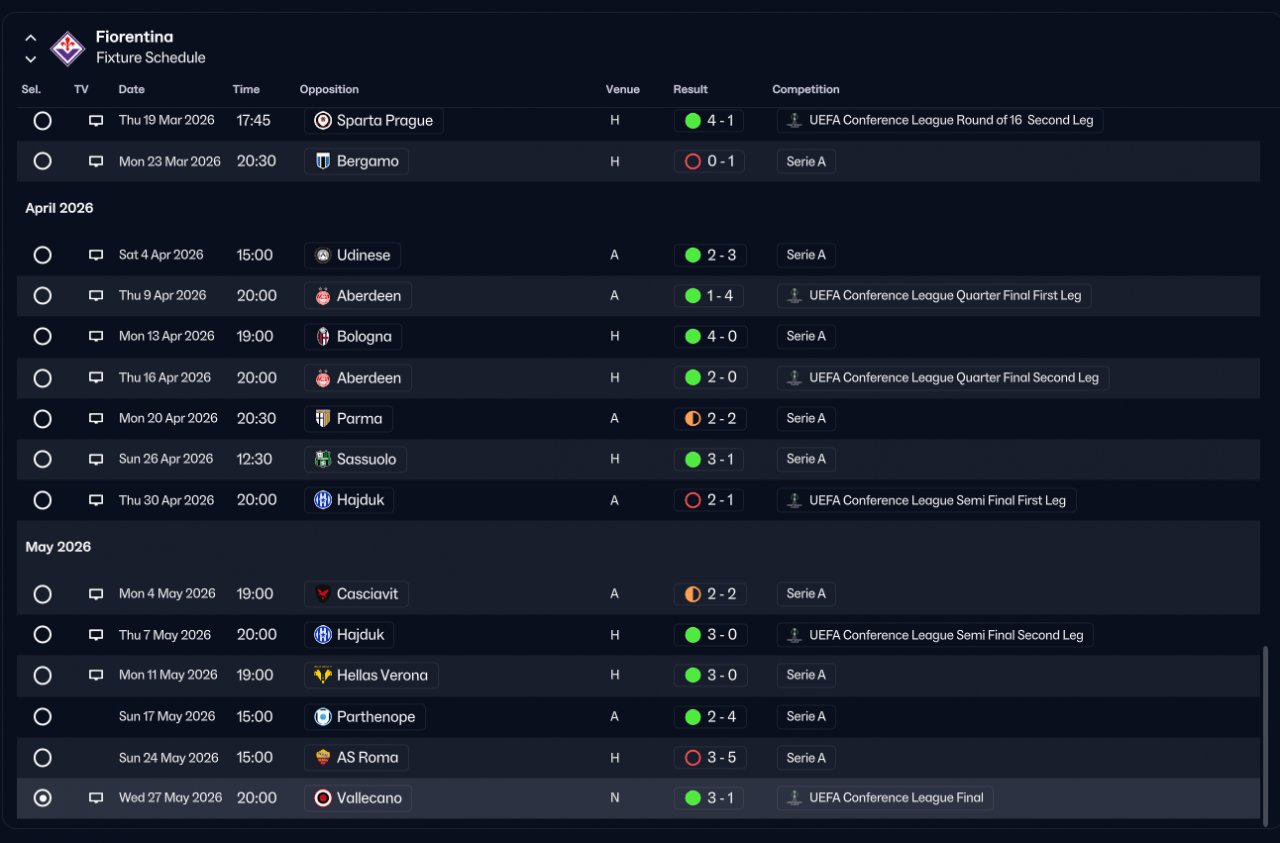Click the TV icon for Sparta Prague match
Screen dimensions: 1280x843
pyautogui.click(x=96, y=120)
